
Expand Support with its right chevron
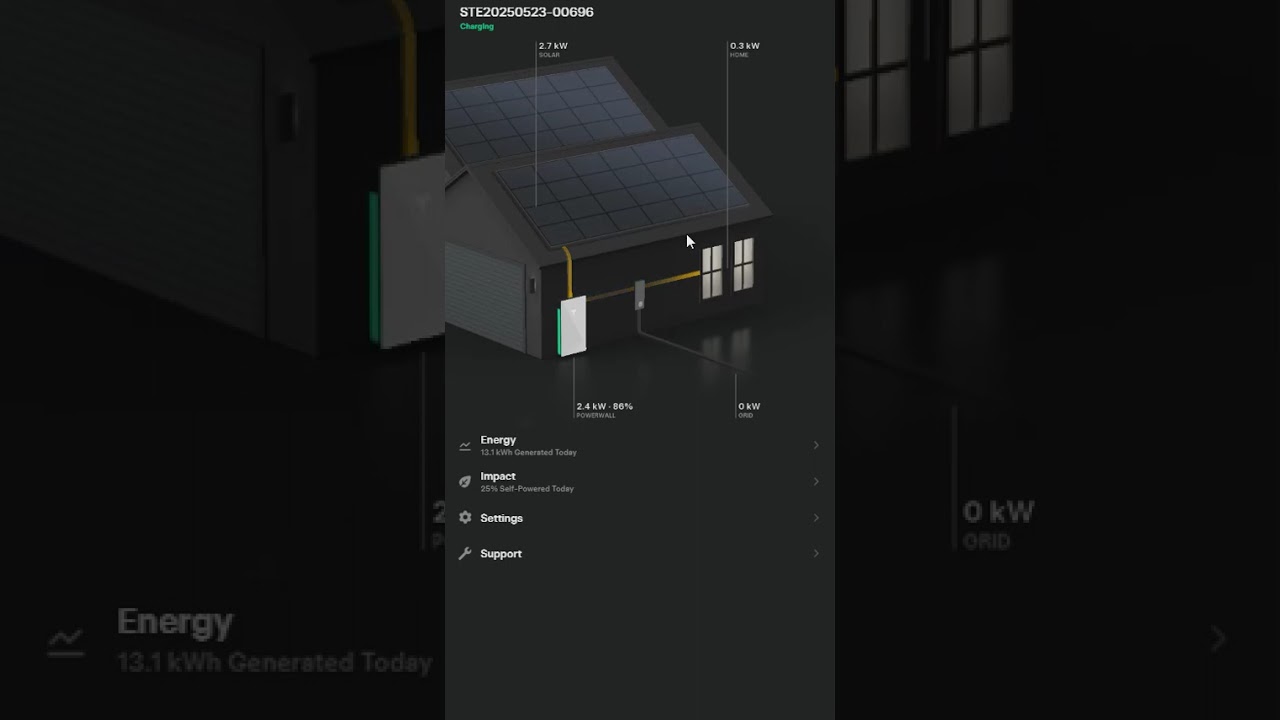point(816,553)
